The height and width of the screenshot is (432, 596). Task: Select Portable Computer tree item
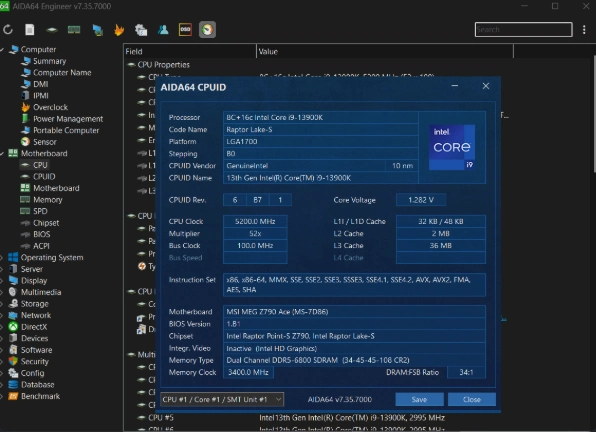point(66,130)
